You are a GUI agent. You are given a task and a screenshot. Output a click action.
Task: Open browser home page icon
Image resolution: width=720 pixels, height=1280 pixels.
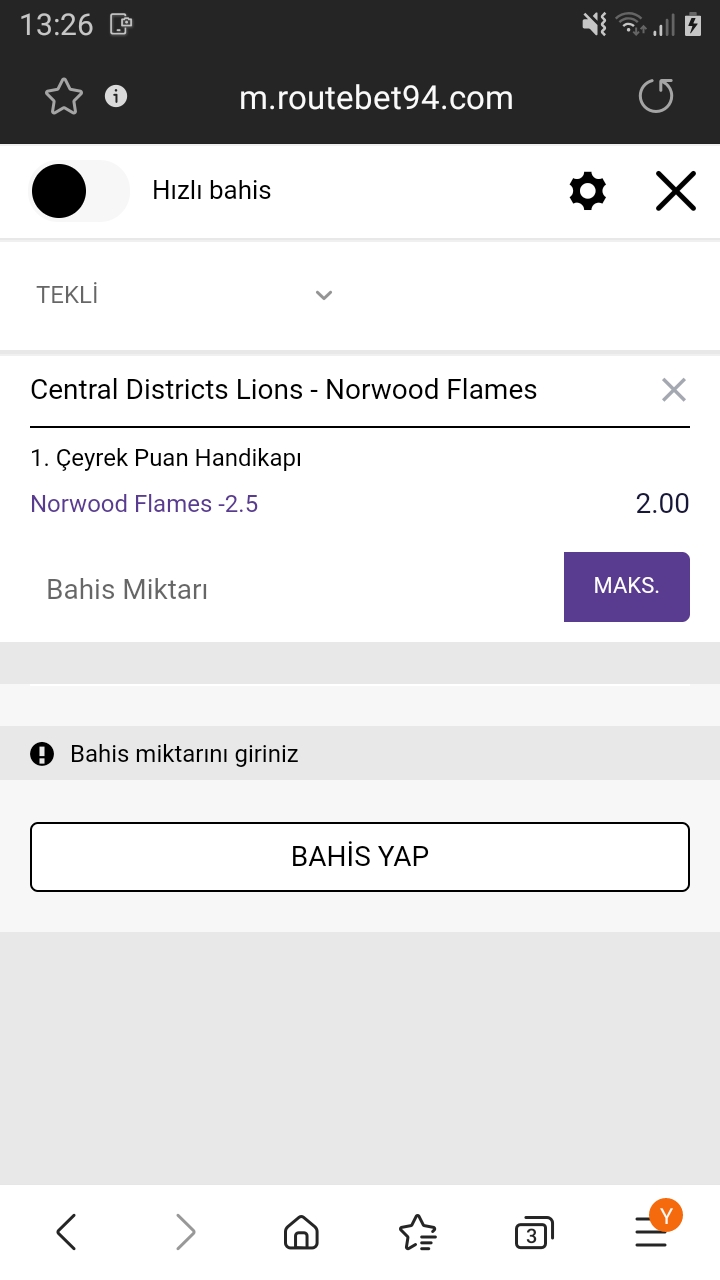tap(301, 1233)
